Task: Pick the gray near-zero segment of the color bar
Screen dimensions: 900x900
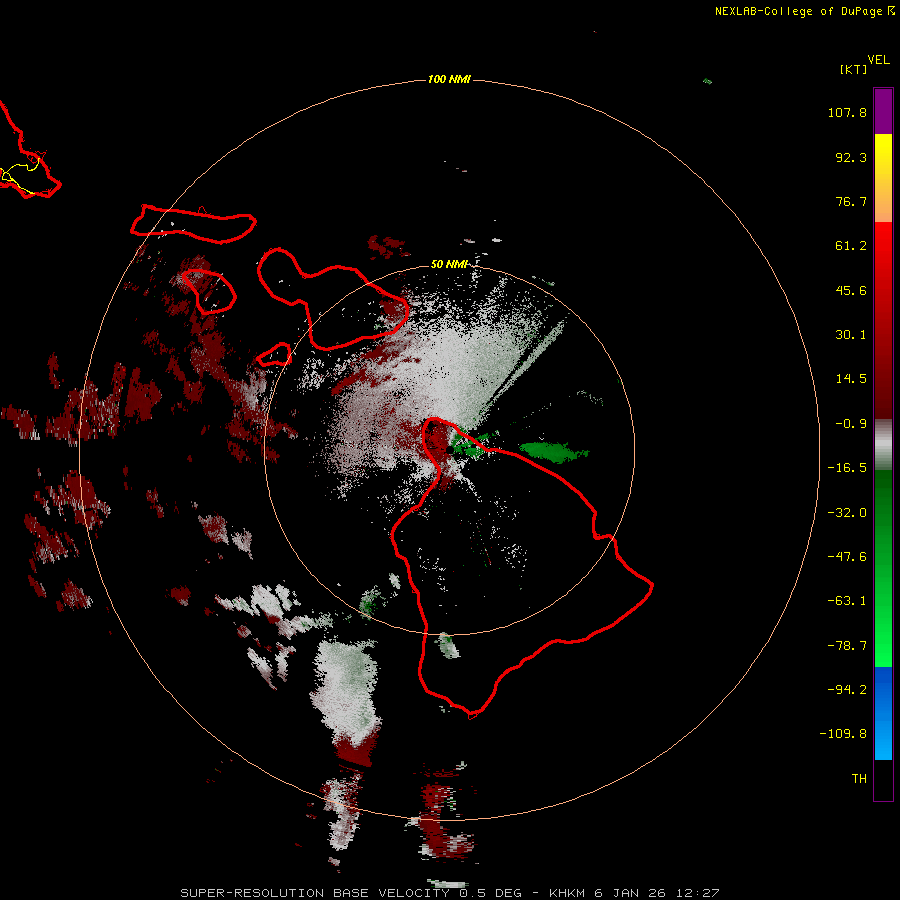Action: pyautogui.click(x=883, y=445)
